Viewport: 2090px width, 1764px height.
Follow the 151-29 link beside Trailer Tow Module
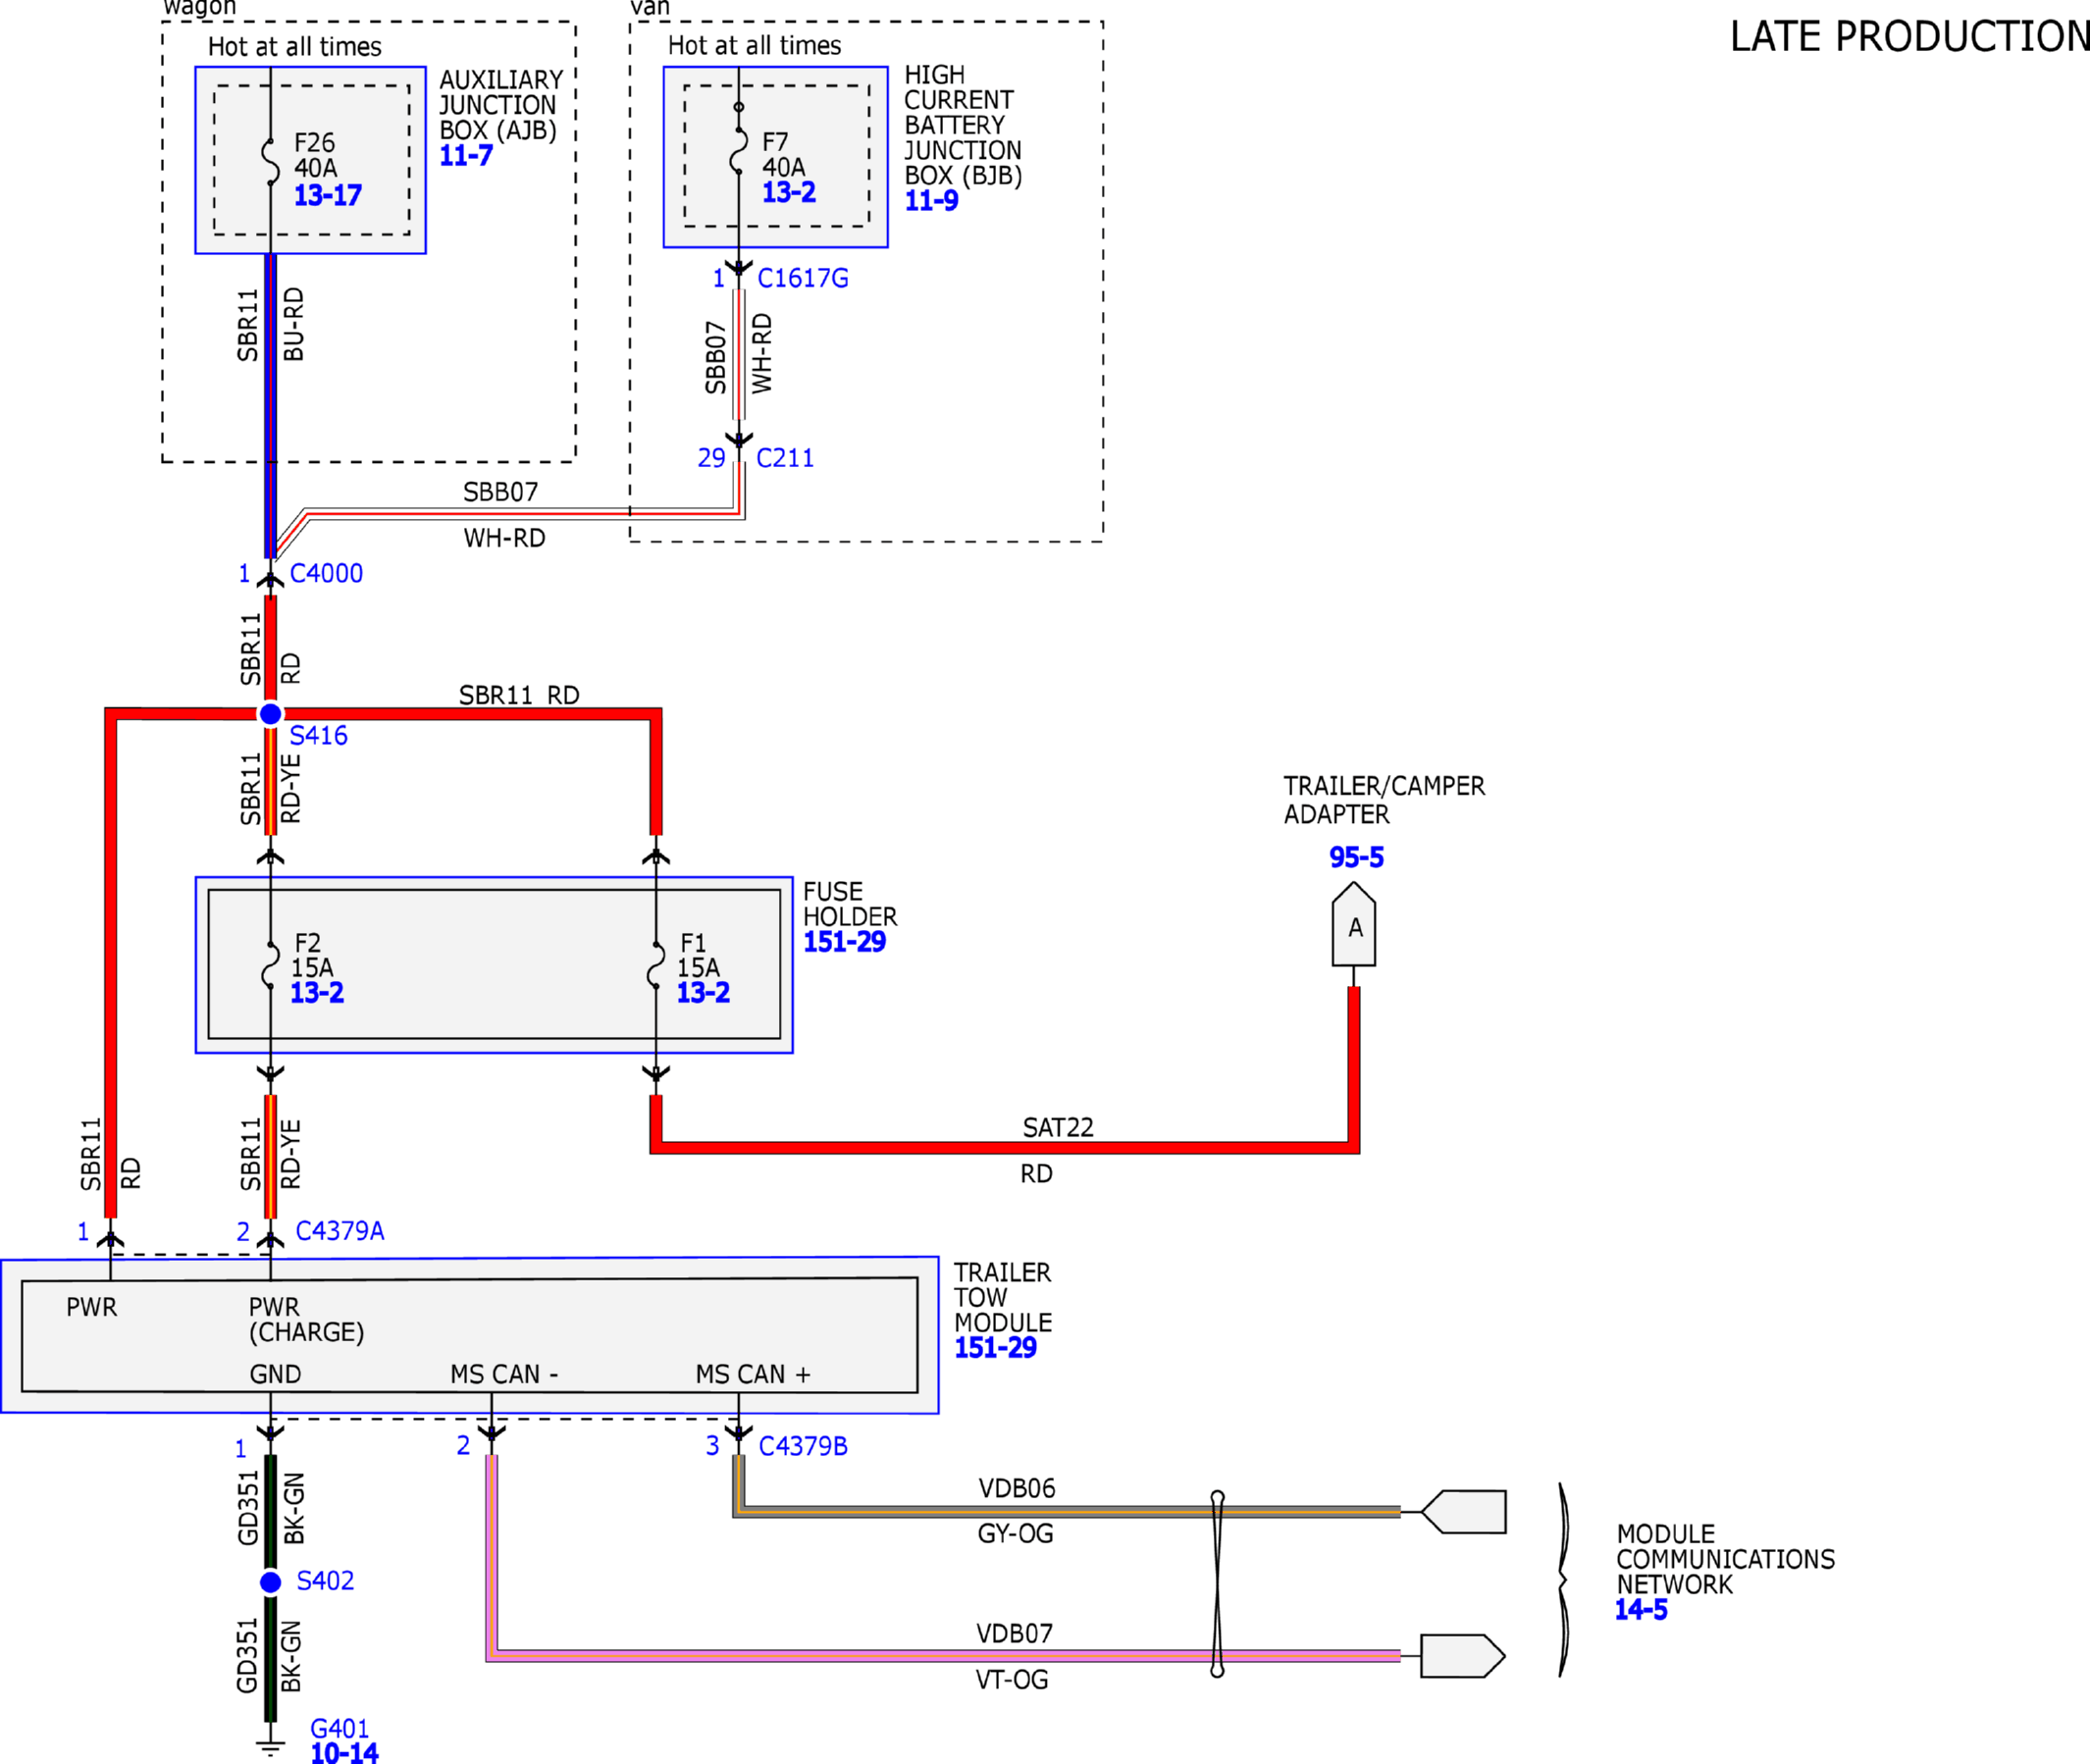coord(995,1347)
